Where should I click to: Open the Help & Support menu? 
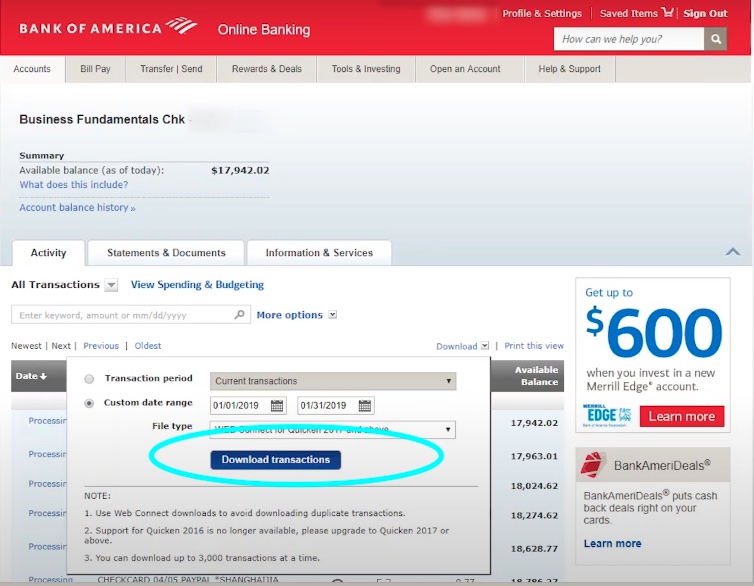570,69
